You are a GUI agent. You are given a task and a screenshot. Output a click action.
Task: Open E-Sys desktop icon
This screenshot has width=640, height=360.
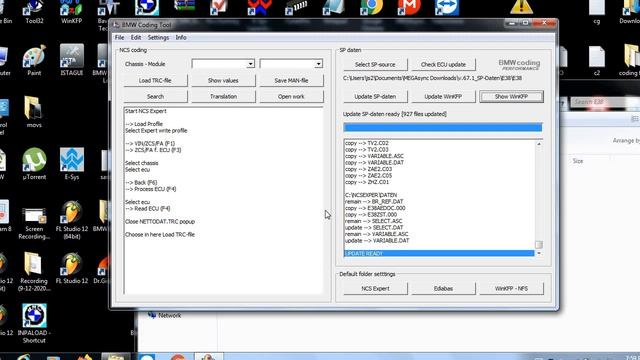tap(72, 164)
